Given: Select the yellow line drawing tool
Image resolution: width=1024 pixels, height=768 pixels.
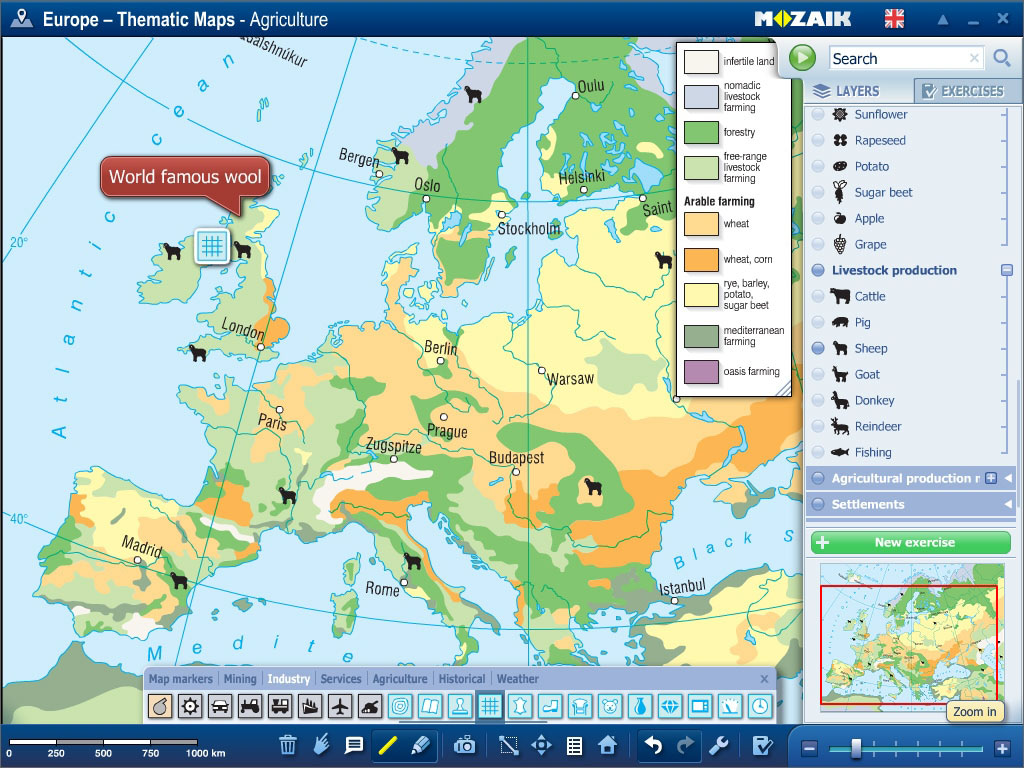Looking at the screenshot, I should pyautogui.click(x=387, y=745).
